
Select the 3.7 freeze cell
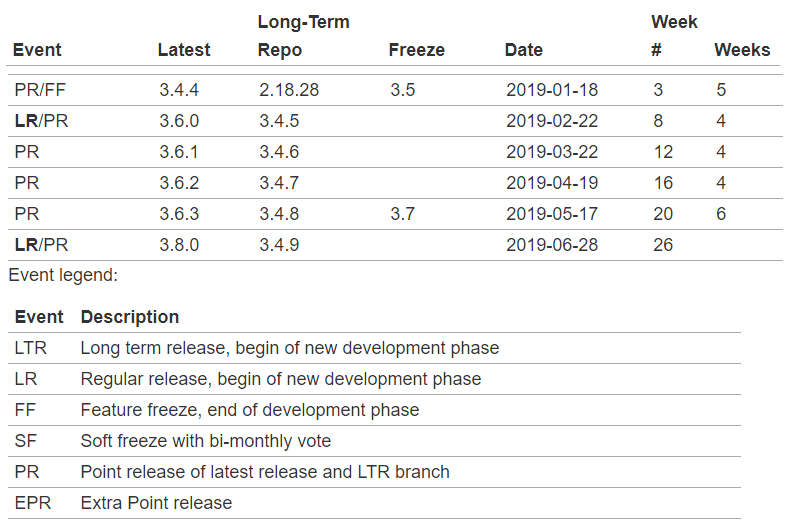[402, 214]
